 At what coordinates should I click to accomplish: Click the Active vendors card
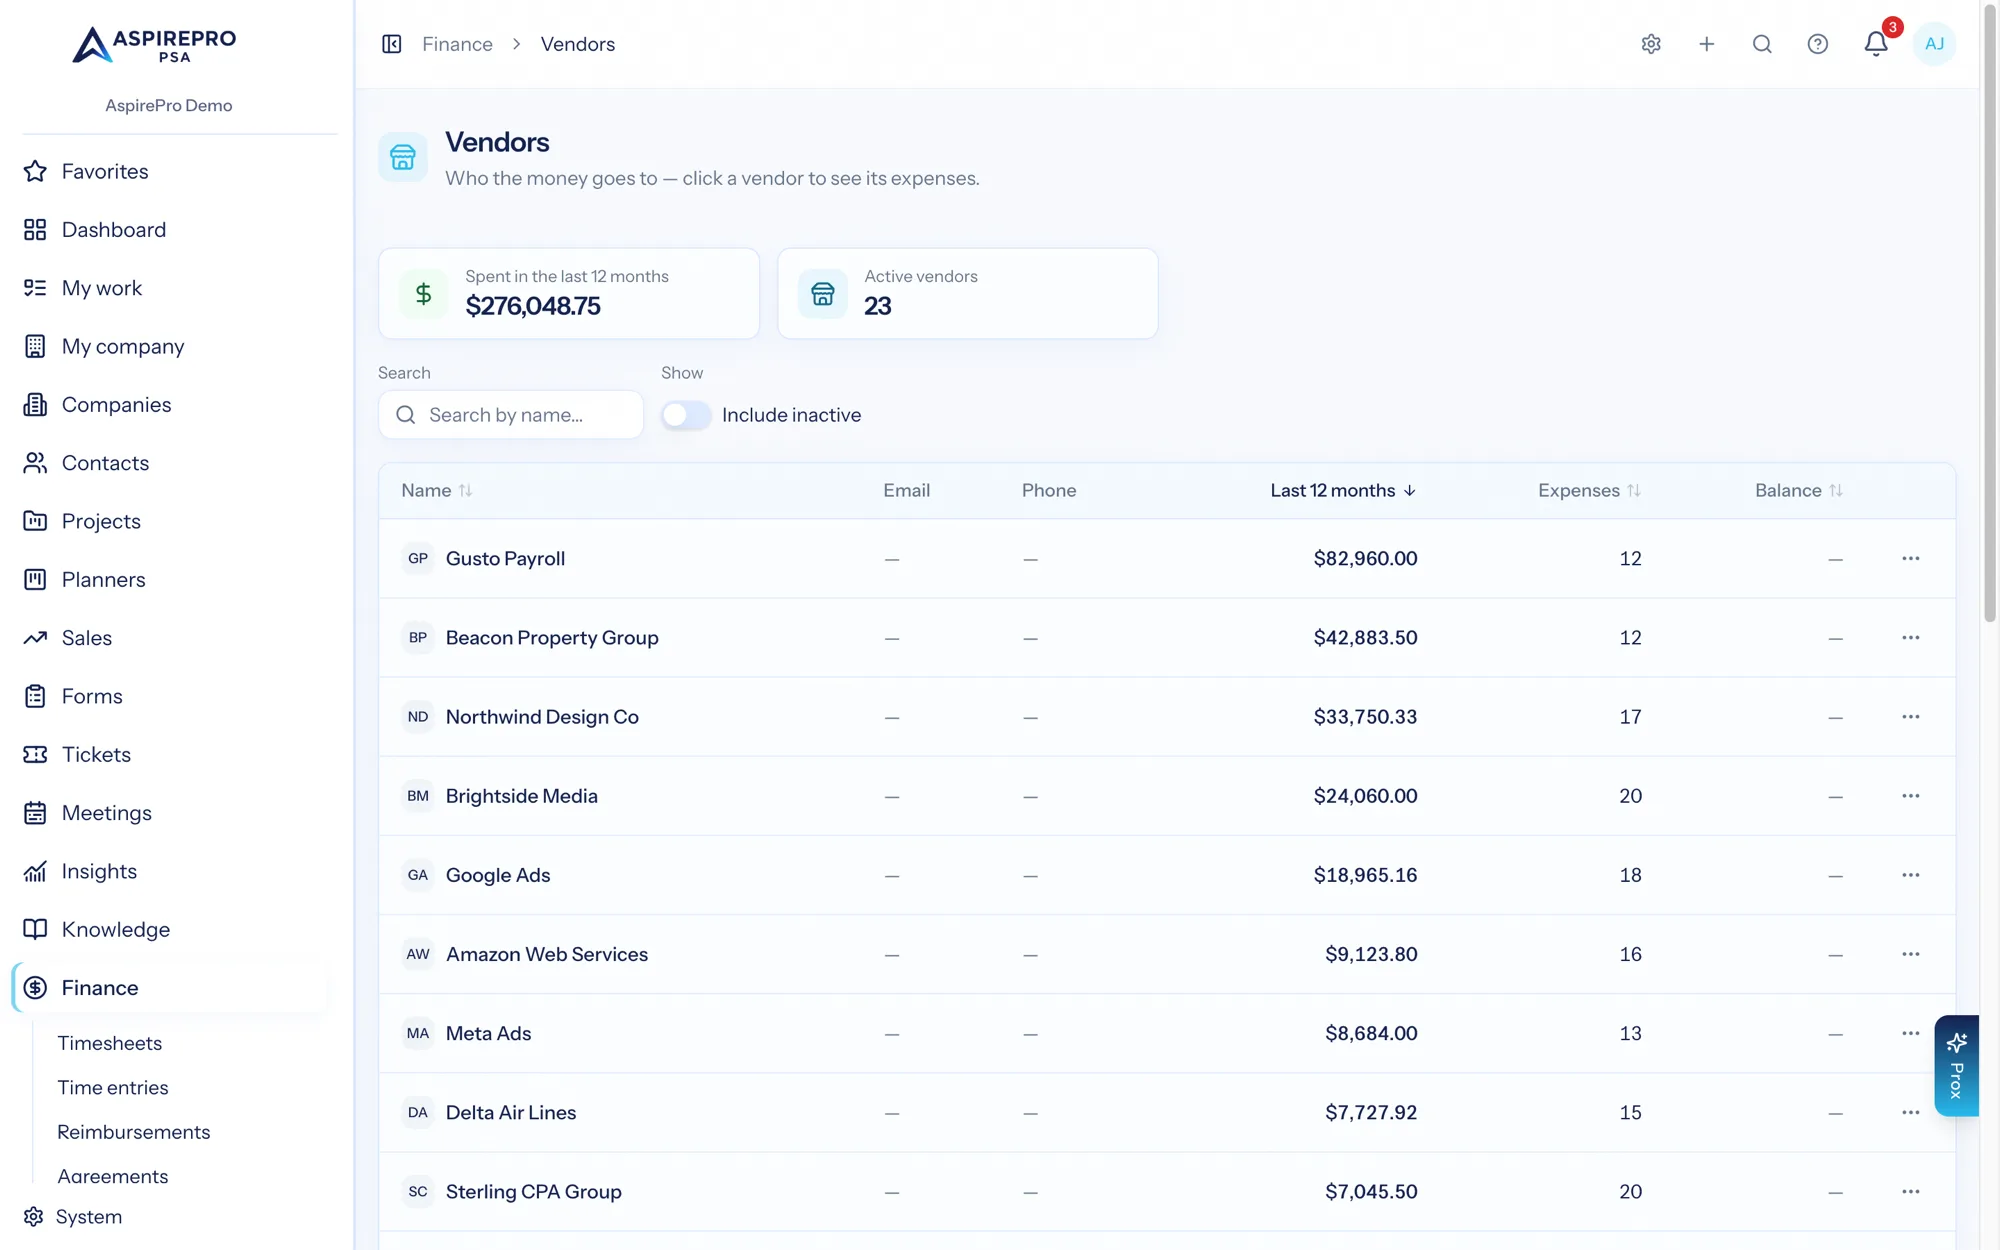pyautogui.click(x=968, y=293)
